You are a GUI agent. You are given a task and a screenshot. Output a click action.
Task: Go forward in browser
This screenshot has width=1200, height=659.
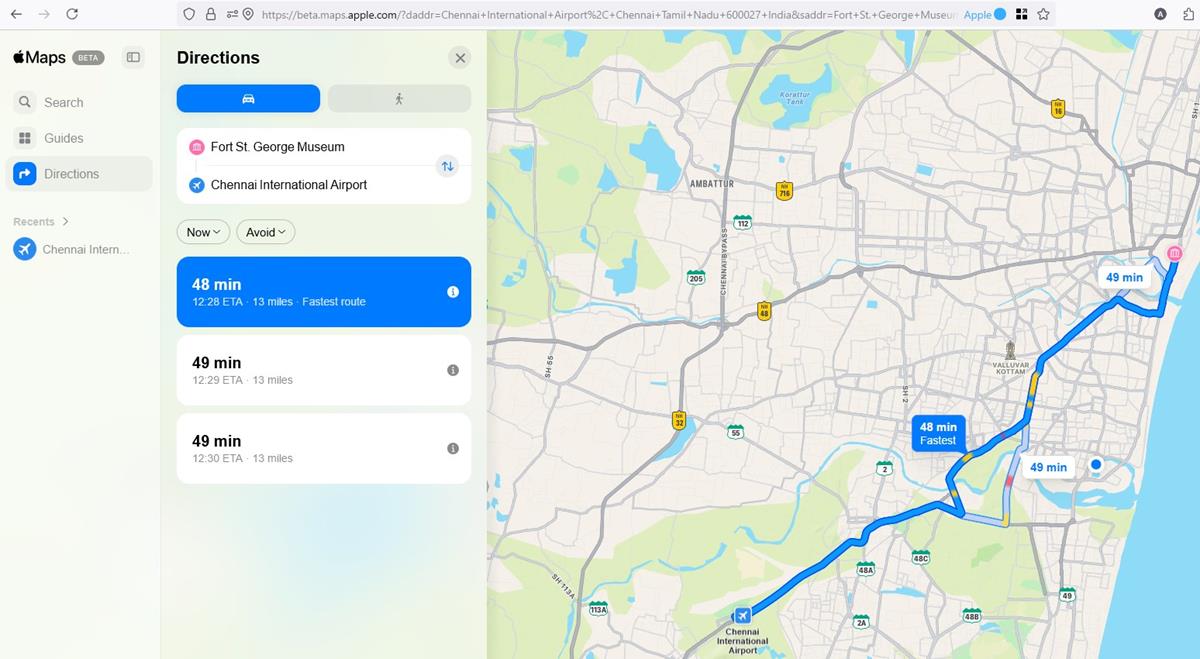pos(44,14)
